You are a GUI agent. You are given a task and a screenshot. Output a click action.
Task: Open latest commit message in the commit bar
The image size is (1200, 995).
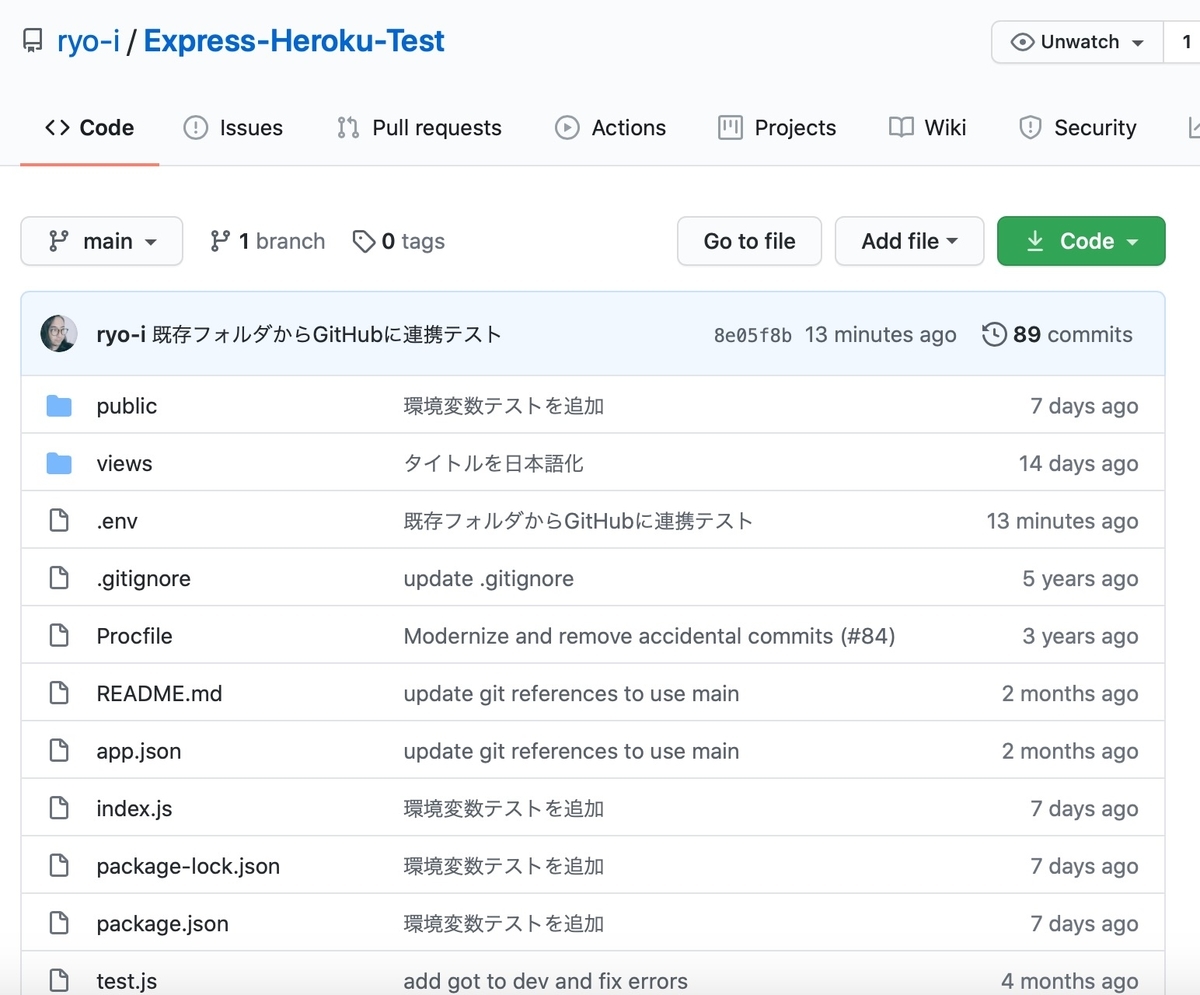pos(327,334)
